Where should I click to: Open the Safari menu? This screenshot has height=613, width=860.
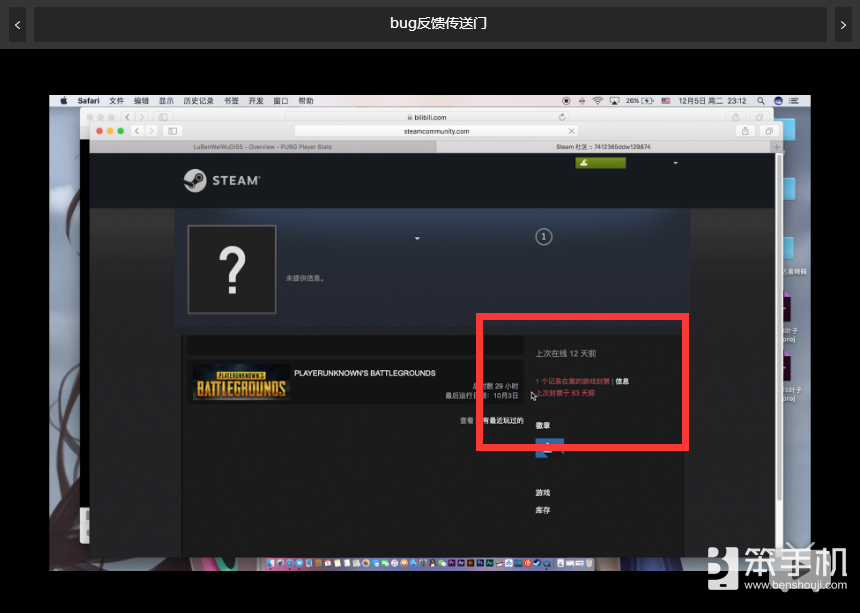pos(88,101)
